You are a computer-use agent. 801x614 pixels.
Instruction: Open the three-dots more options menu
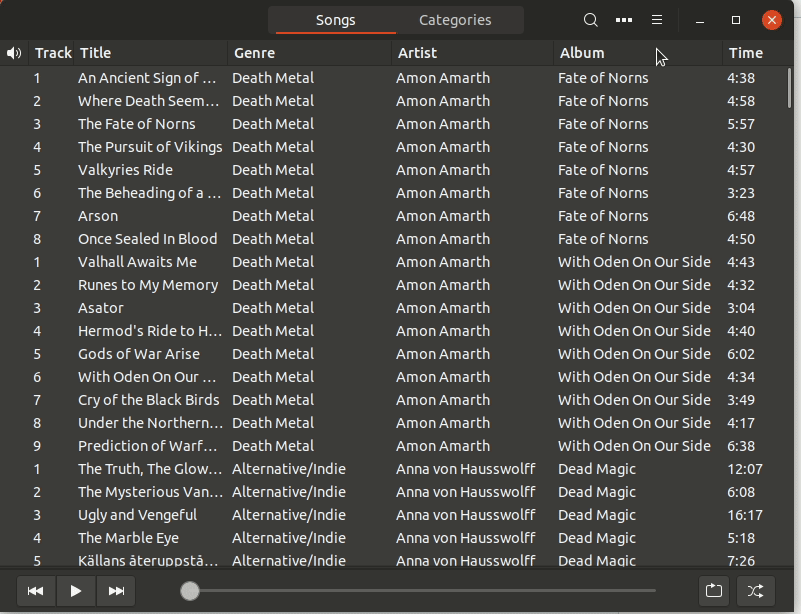624,20
